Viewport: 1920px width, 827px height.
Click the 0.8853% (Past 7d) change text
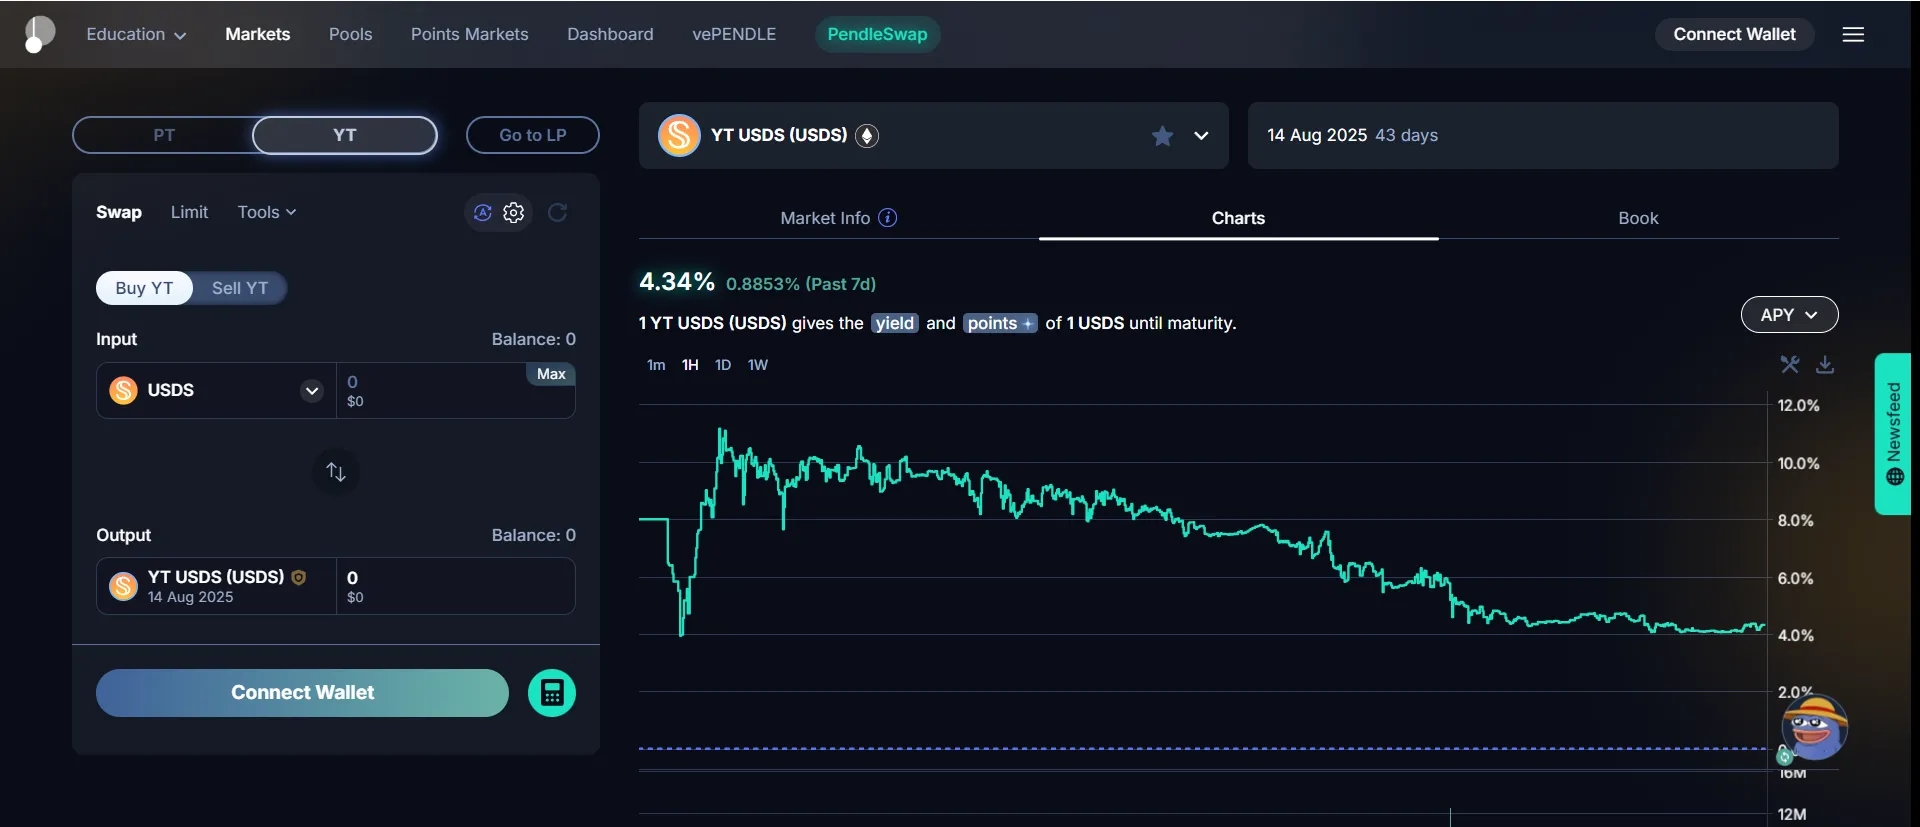tap(801, 284)
